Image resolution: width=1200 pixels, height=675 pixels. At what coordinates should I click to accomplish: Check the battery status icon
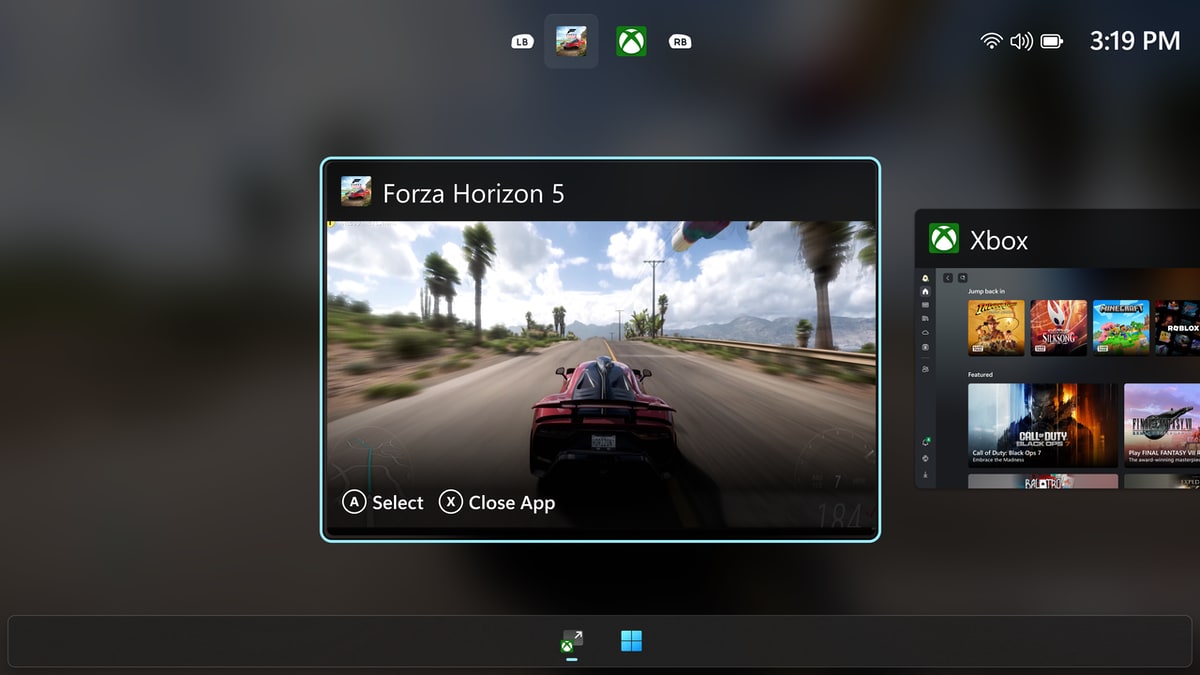point(1051,41)
